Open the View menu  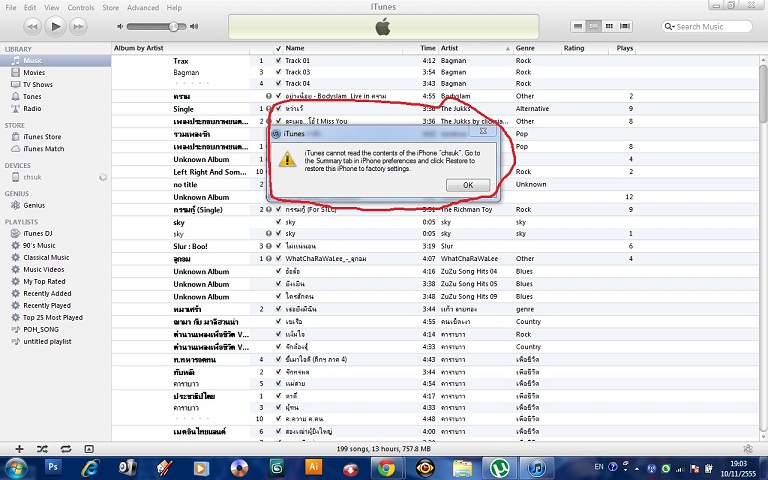[51, 7]
